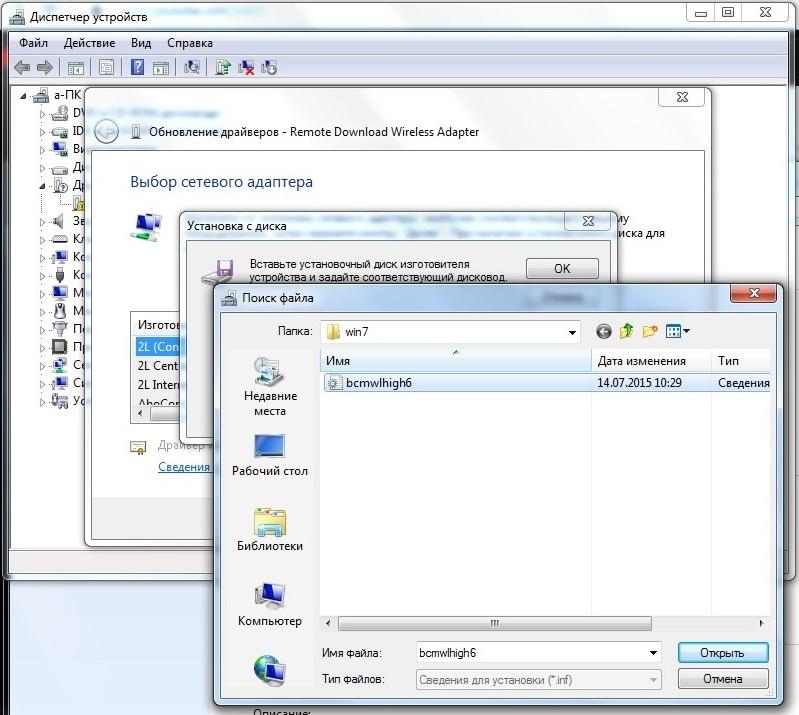Open Компьютер in places bar
Viewport: 799px width, 715px height.
(x=270, y=604)
